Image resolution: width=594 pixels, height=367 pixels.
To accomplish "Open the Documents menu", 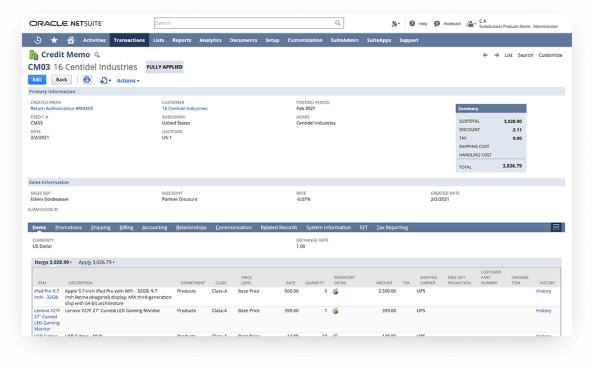I will point(243,40).
